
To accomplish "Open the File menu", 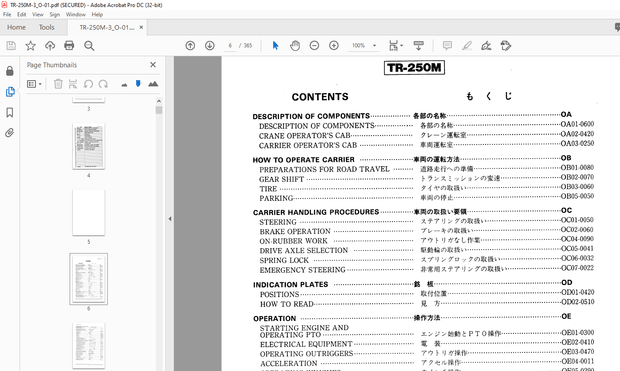I will point(7,15).
